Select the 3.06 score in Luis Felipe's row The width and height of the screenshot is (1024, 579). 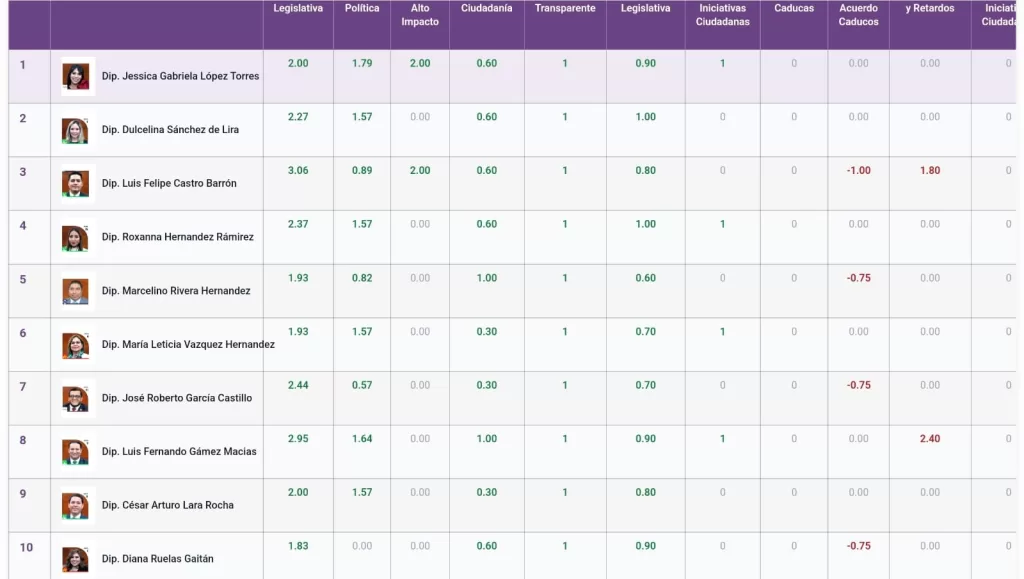[298, 171]
